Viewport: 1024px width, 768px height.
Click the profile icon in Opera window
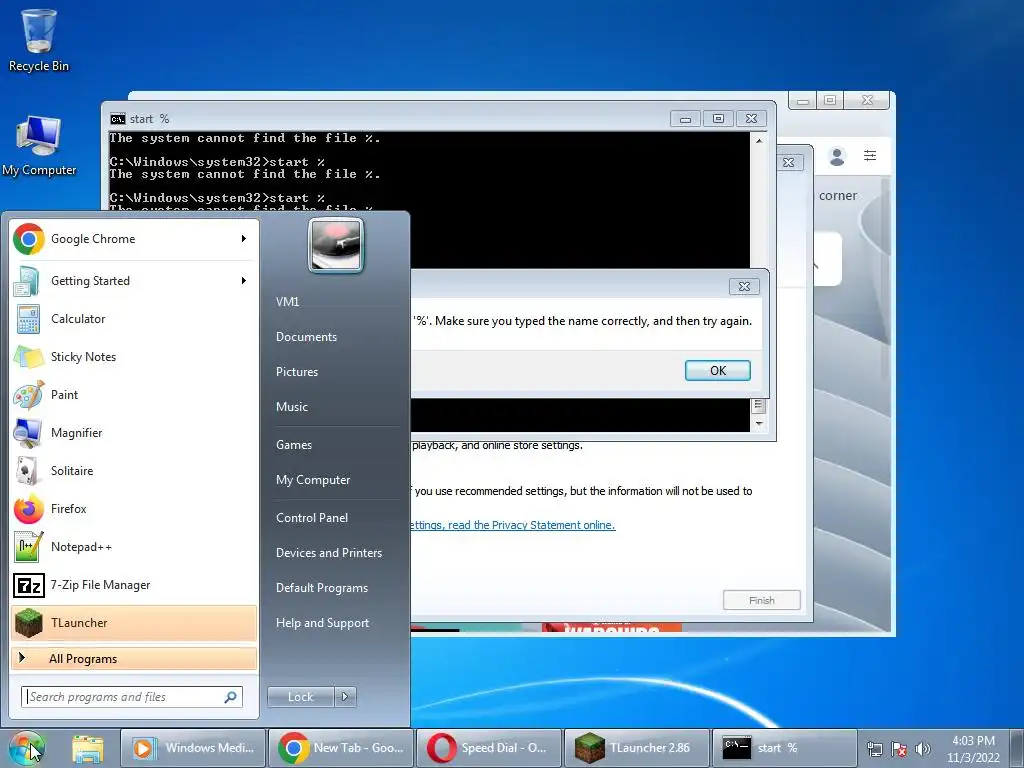[x=837, y=156]
